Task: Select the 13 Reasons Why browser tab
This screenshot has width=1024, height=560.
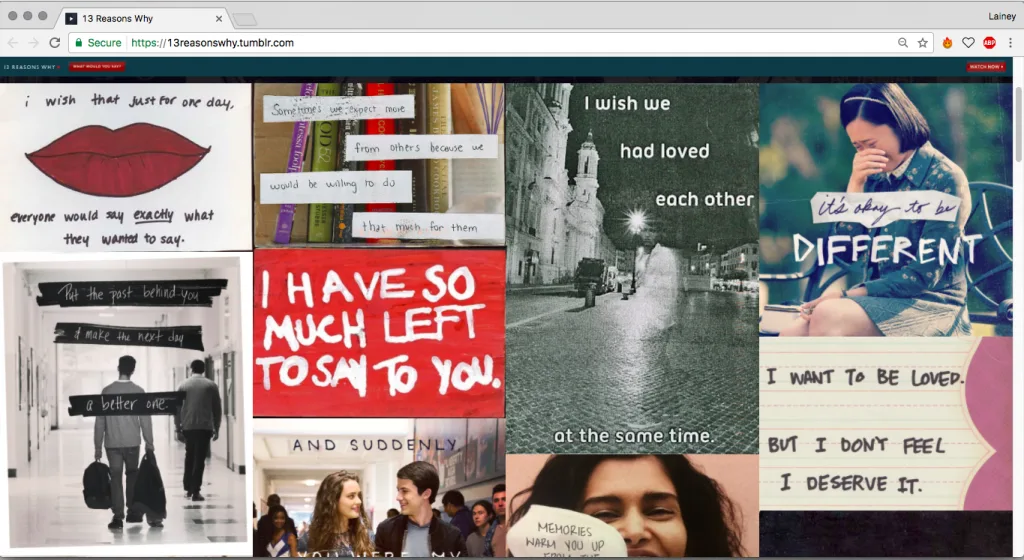Action: point(140,18)
